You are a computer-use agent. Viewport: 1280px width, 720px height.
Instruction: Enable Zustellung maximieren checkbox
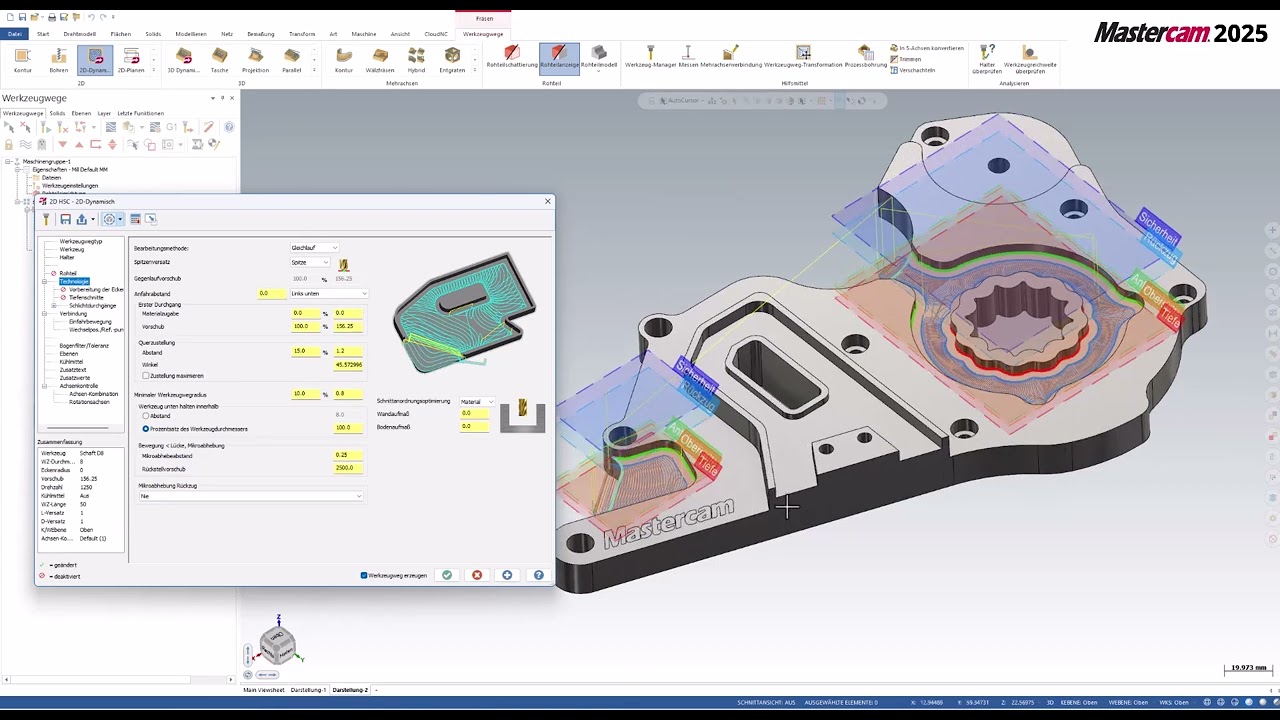pyautogui.click(x=146, y=376)
